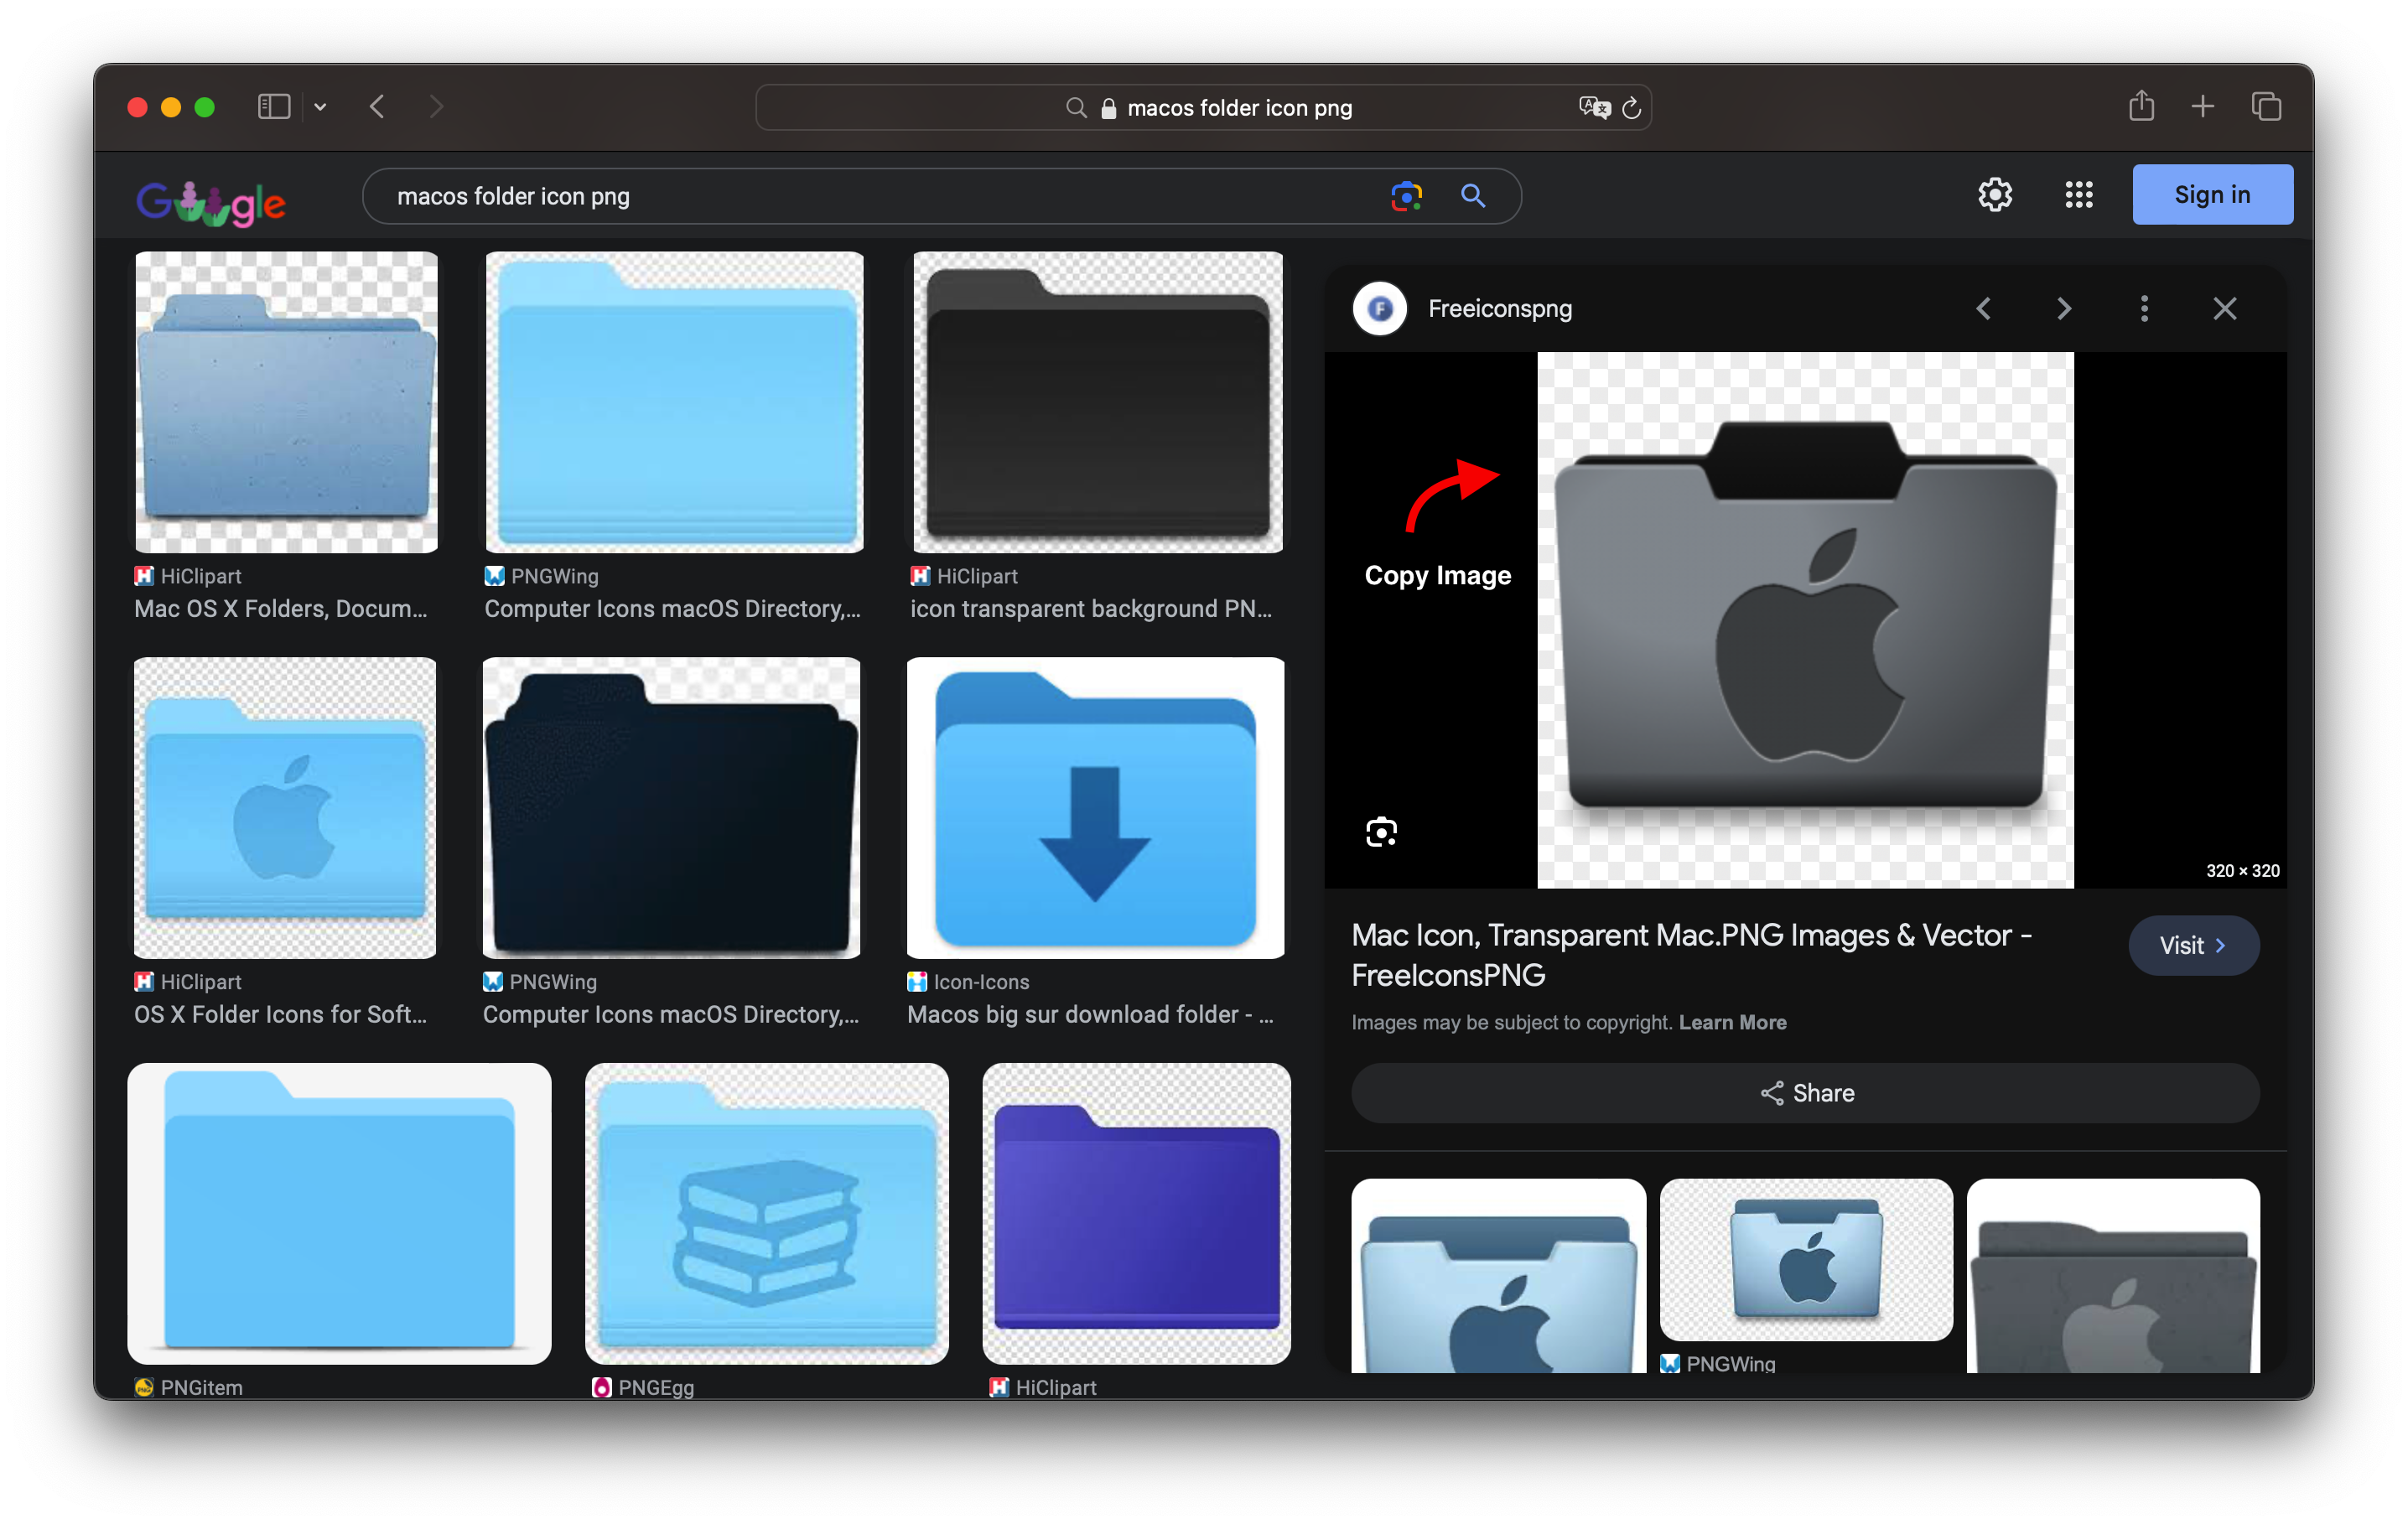
Task: Open the Google apps grid
Action: coord(2079,195)
